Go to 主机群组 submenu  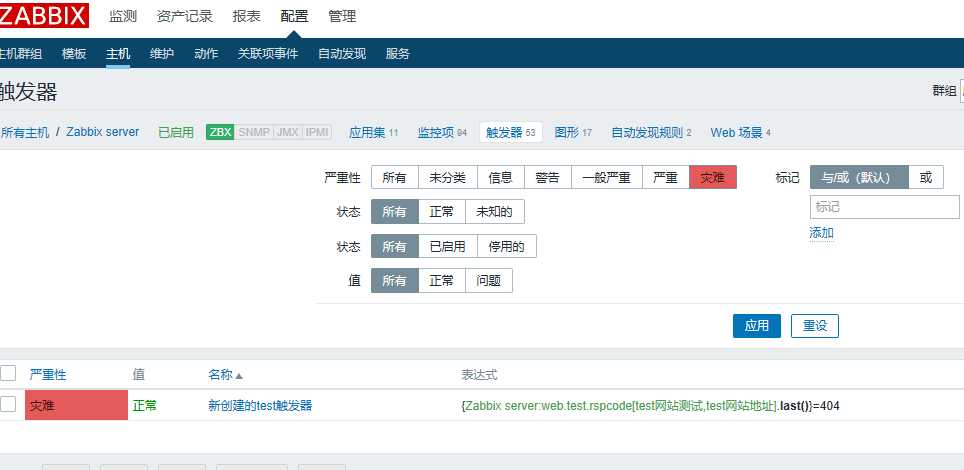[x=21, y=54]
